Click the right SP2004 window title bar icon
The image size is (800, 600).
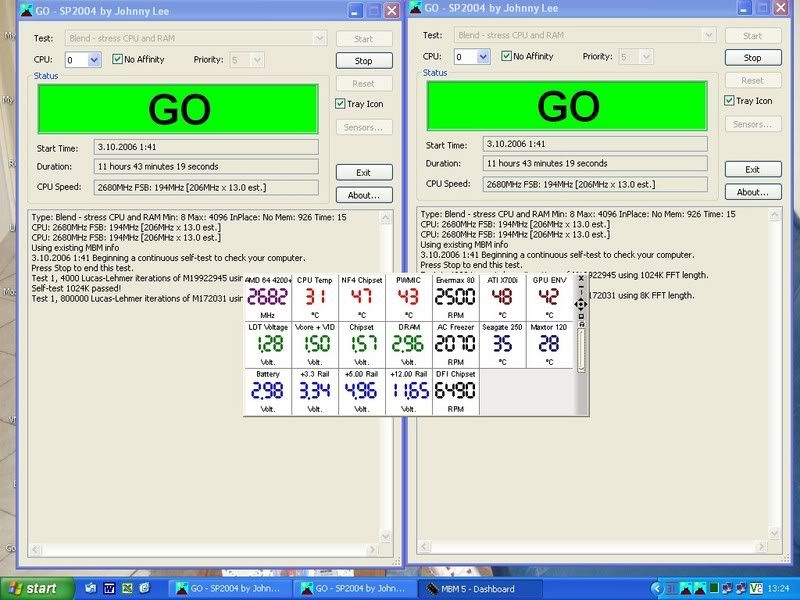point(415,8)
